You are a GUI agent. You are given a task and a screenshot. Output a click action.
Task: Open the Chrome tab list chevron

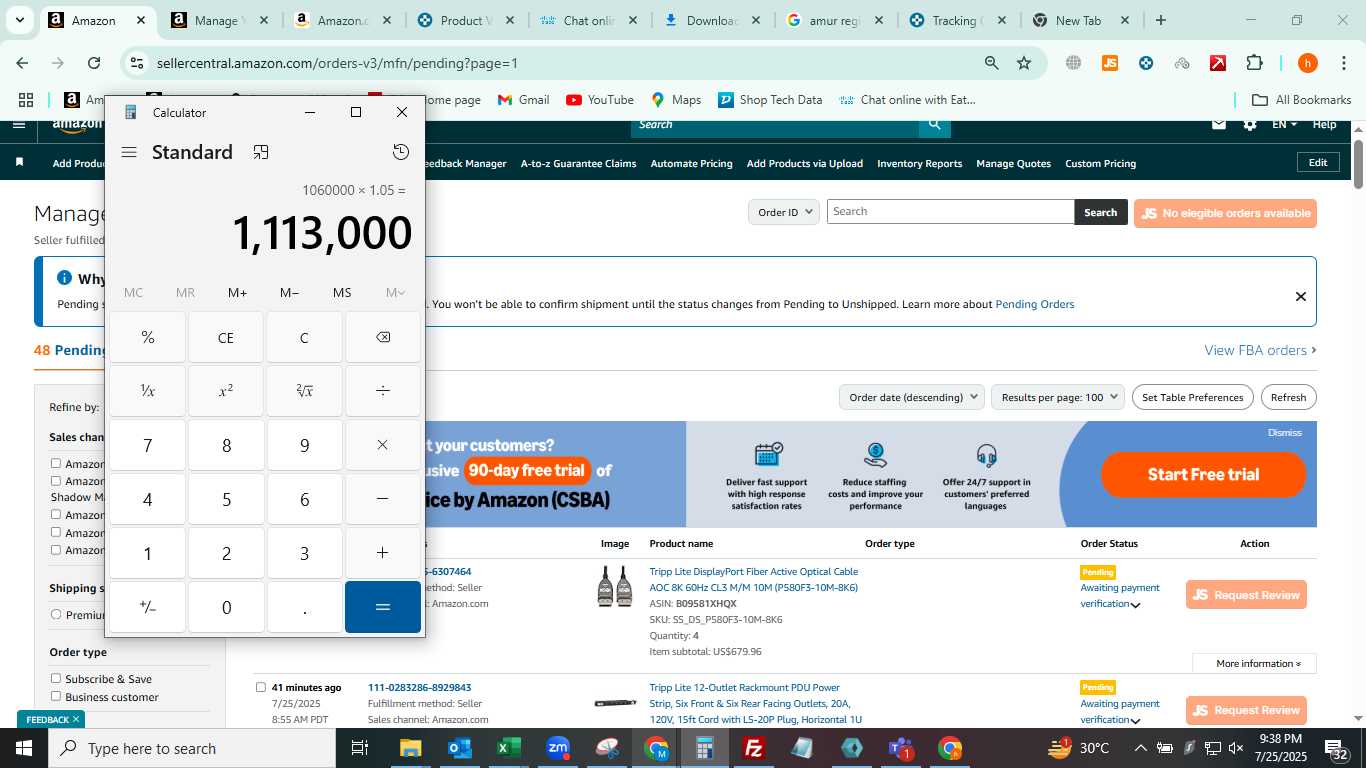click(19, 20)
